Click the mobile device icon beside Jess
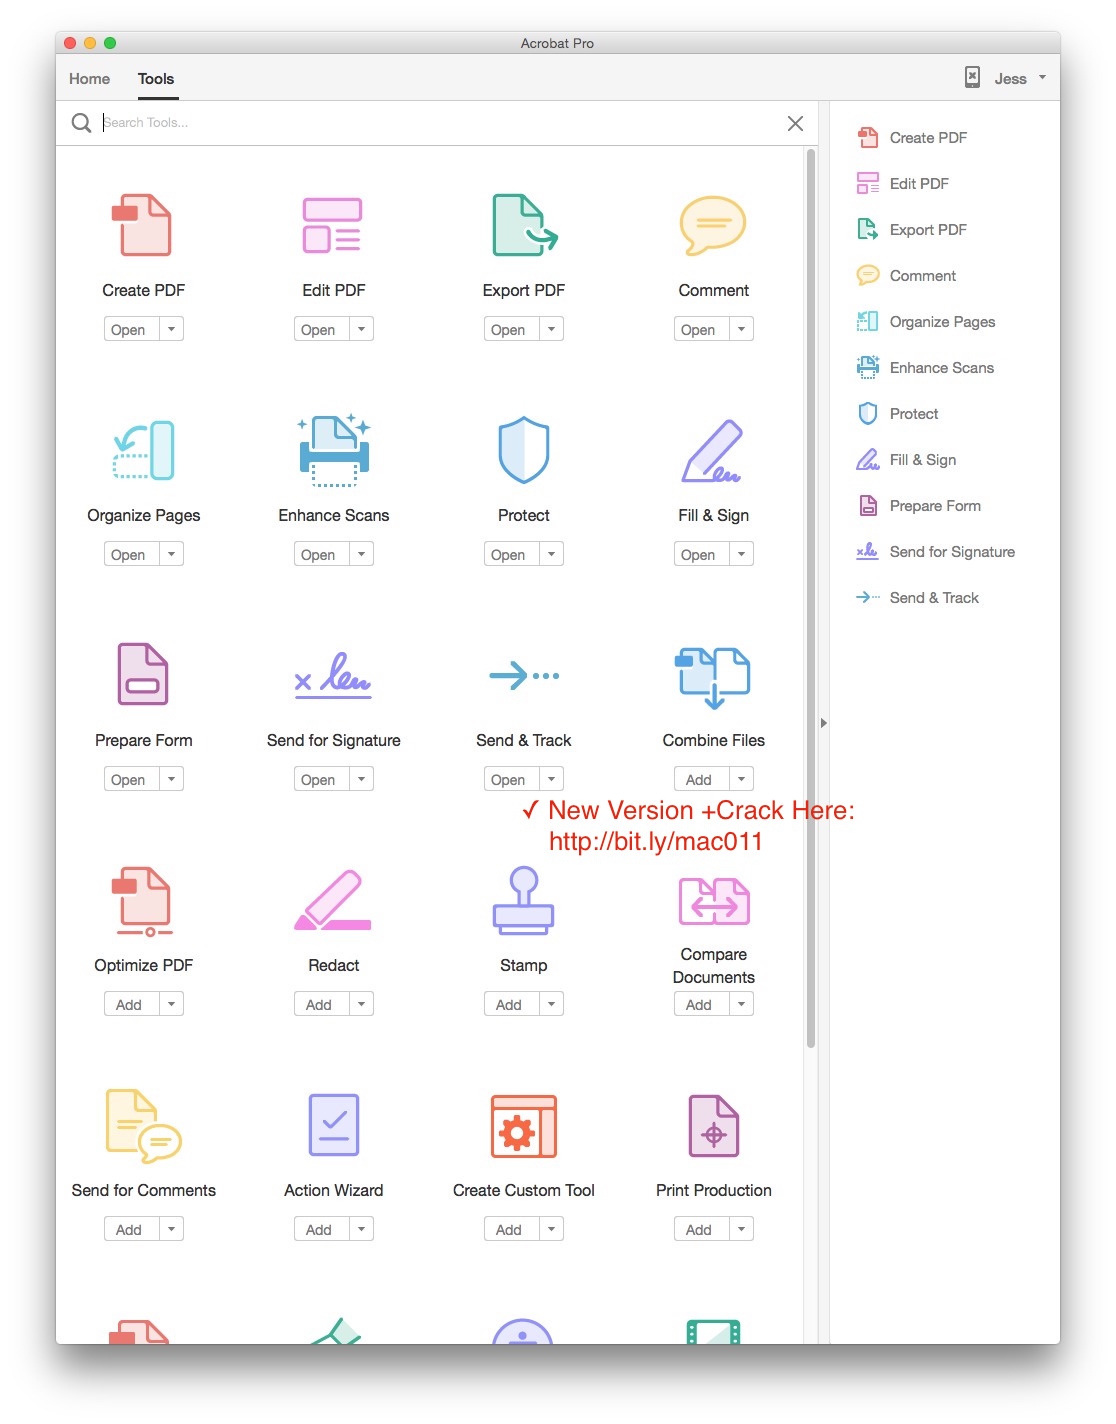This screenshot has width=1116, height=1424. (x=972, y=77)
